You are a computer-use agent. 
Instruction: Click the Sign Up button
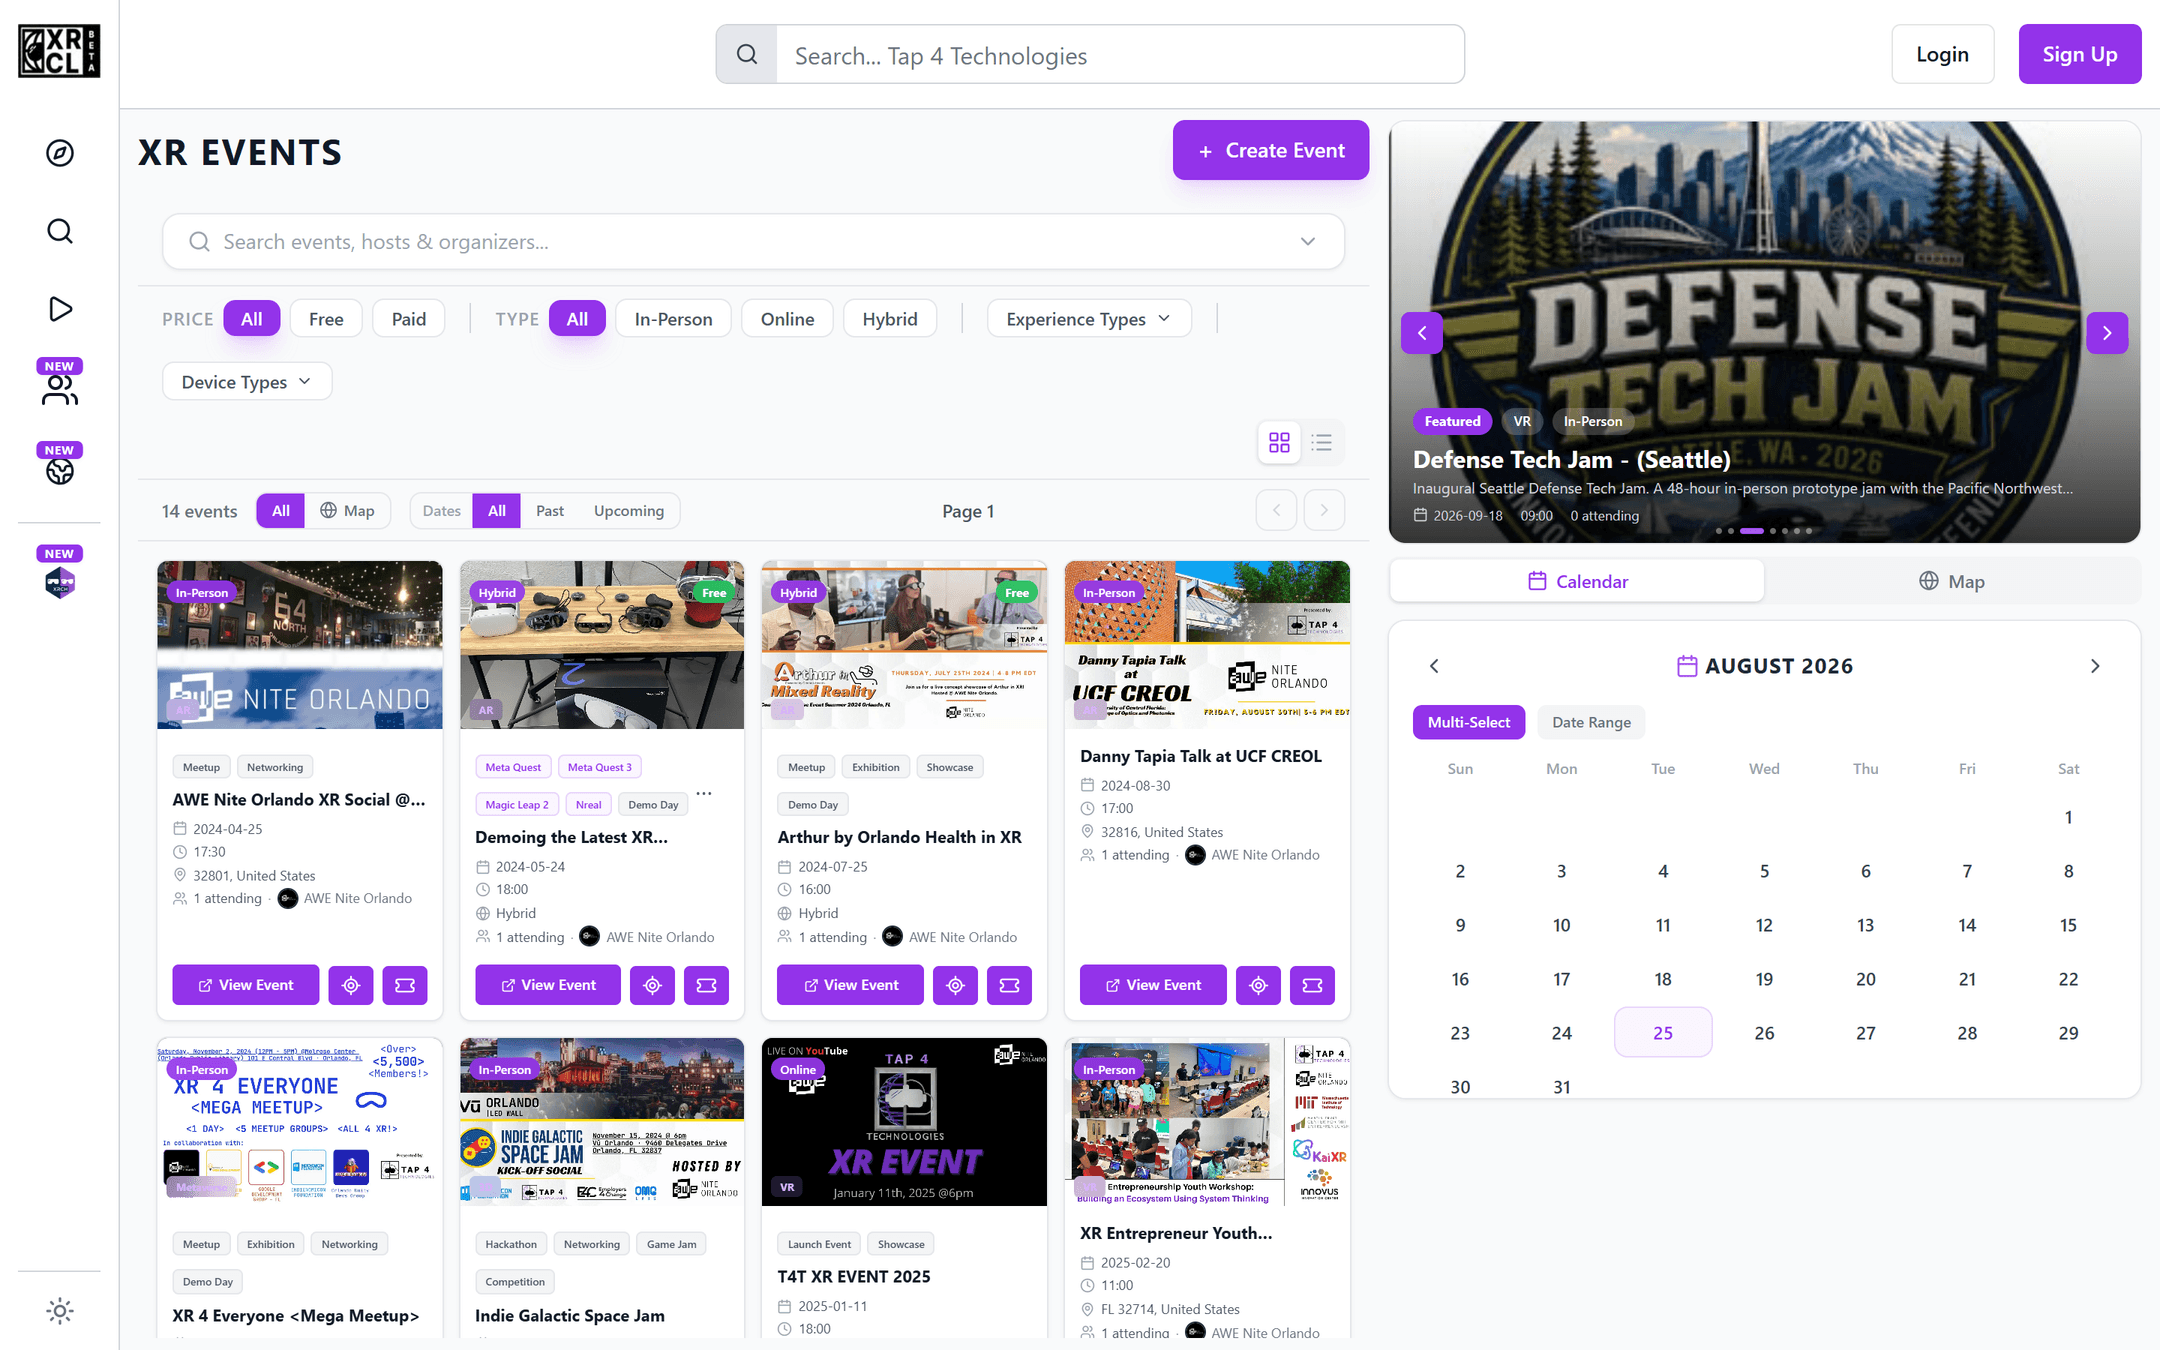point(2080,54)
